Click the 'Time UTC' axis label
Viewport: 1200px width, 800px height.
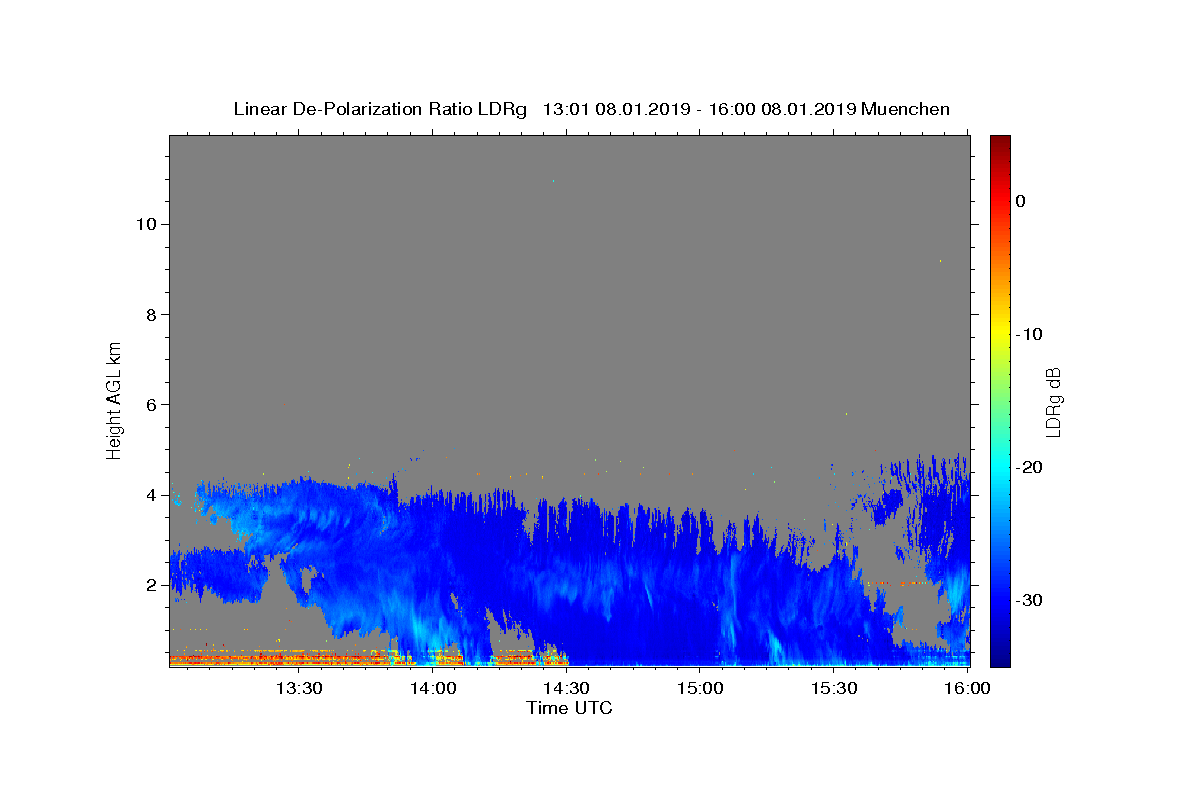pyautogui.click(x=569, y=708)
